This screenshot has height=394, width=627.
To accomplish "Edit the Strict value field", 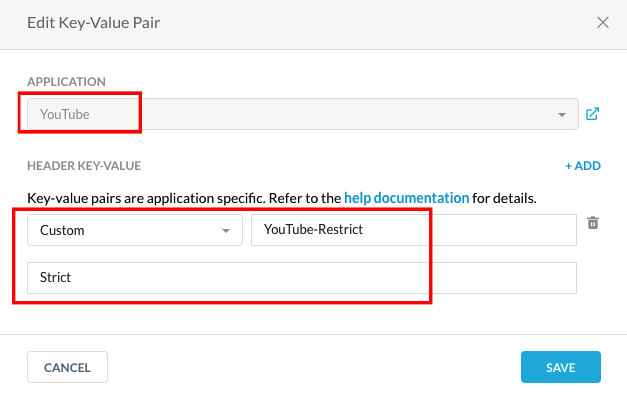I will (302, 278).
